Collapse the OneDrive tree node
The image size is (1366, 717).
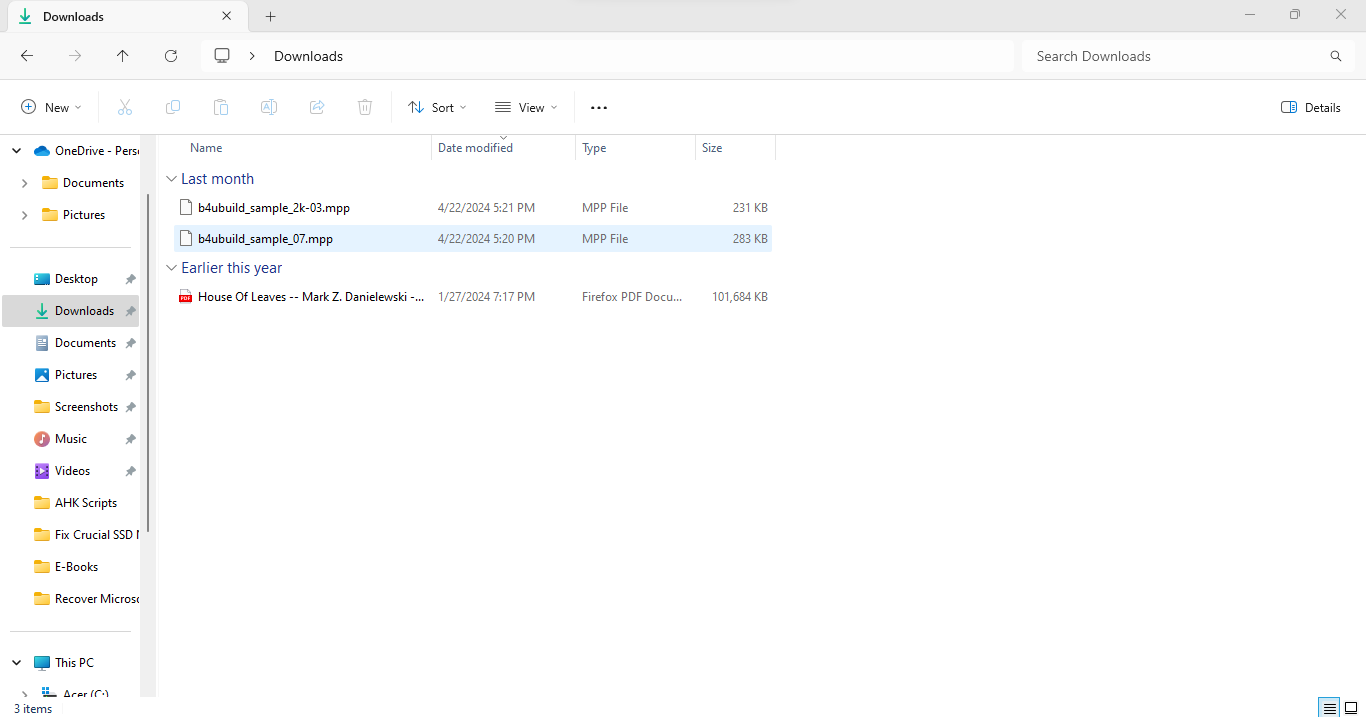point(16,151)
